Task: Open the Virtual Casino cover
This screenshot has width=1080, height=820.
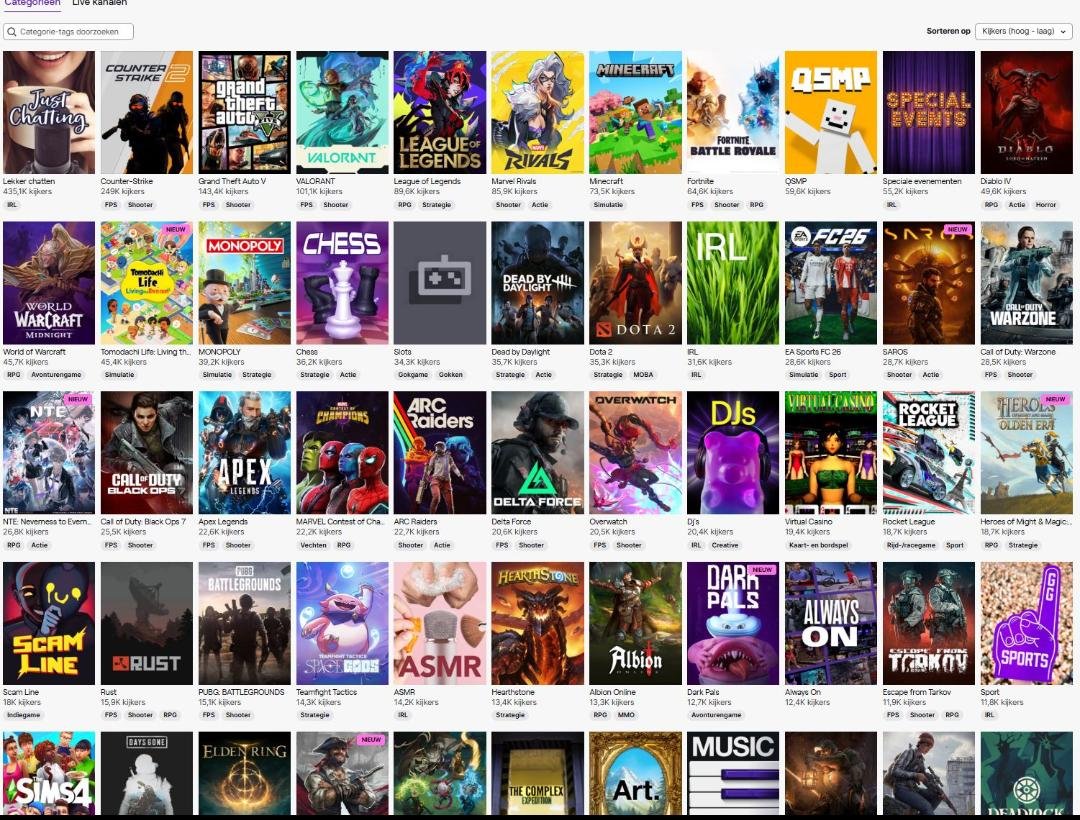Action: pos(831,453)
